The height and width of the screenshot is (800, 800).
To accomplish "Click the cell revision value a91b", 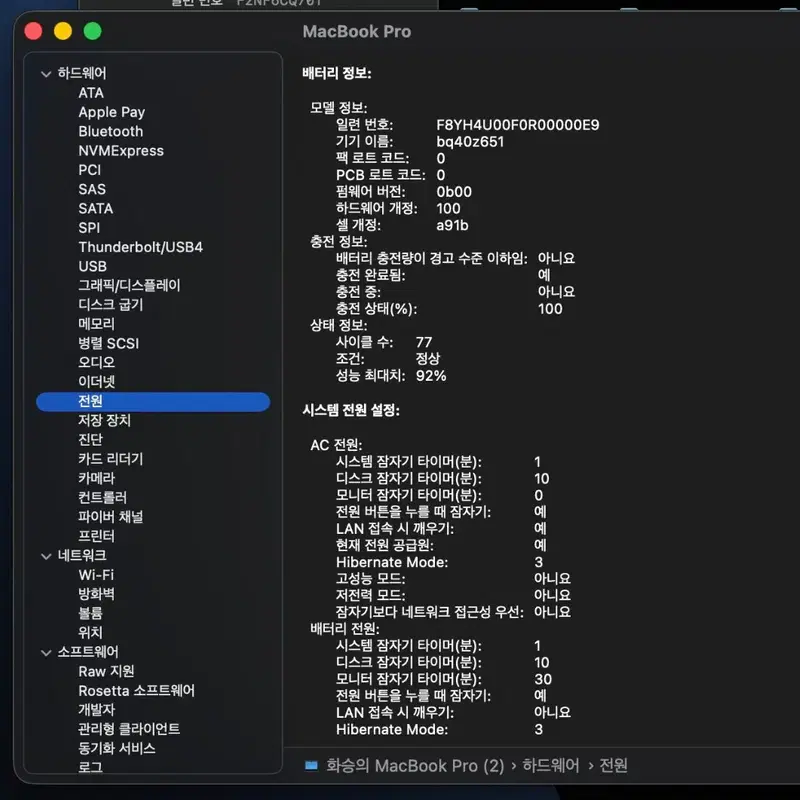I will coord(453,226).
